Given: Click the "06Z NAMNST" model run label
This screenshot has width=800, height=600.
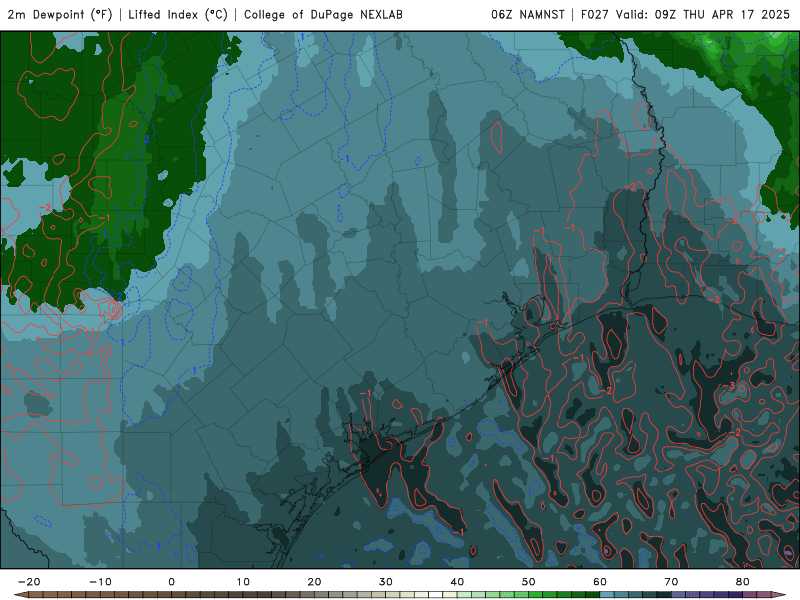Looking at the screenshot, I should pyautogui.click(x=528, y=15).
